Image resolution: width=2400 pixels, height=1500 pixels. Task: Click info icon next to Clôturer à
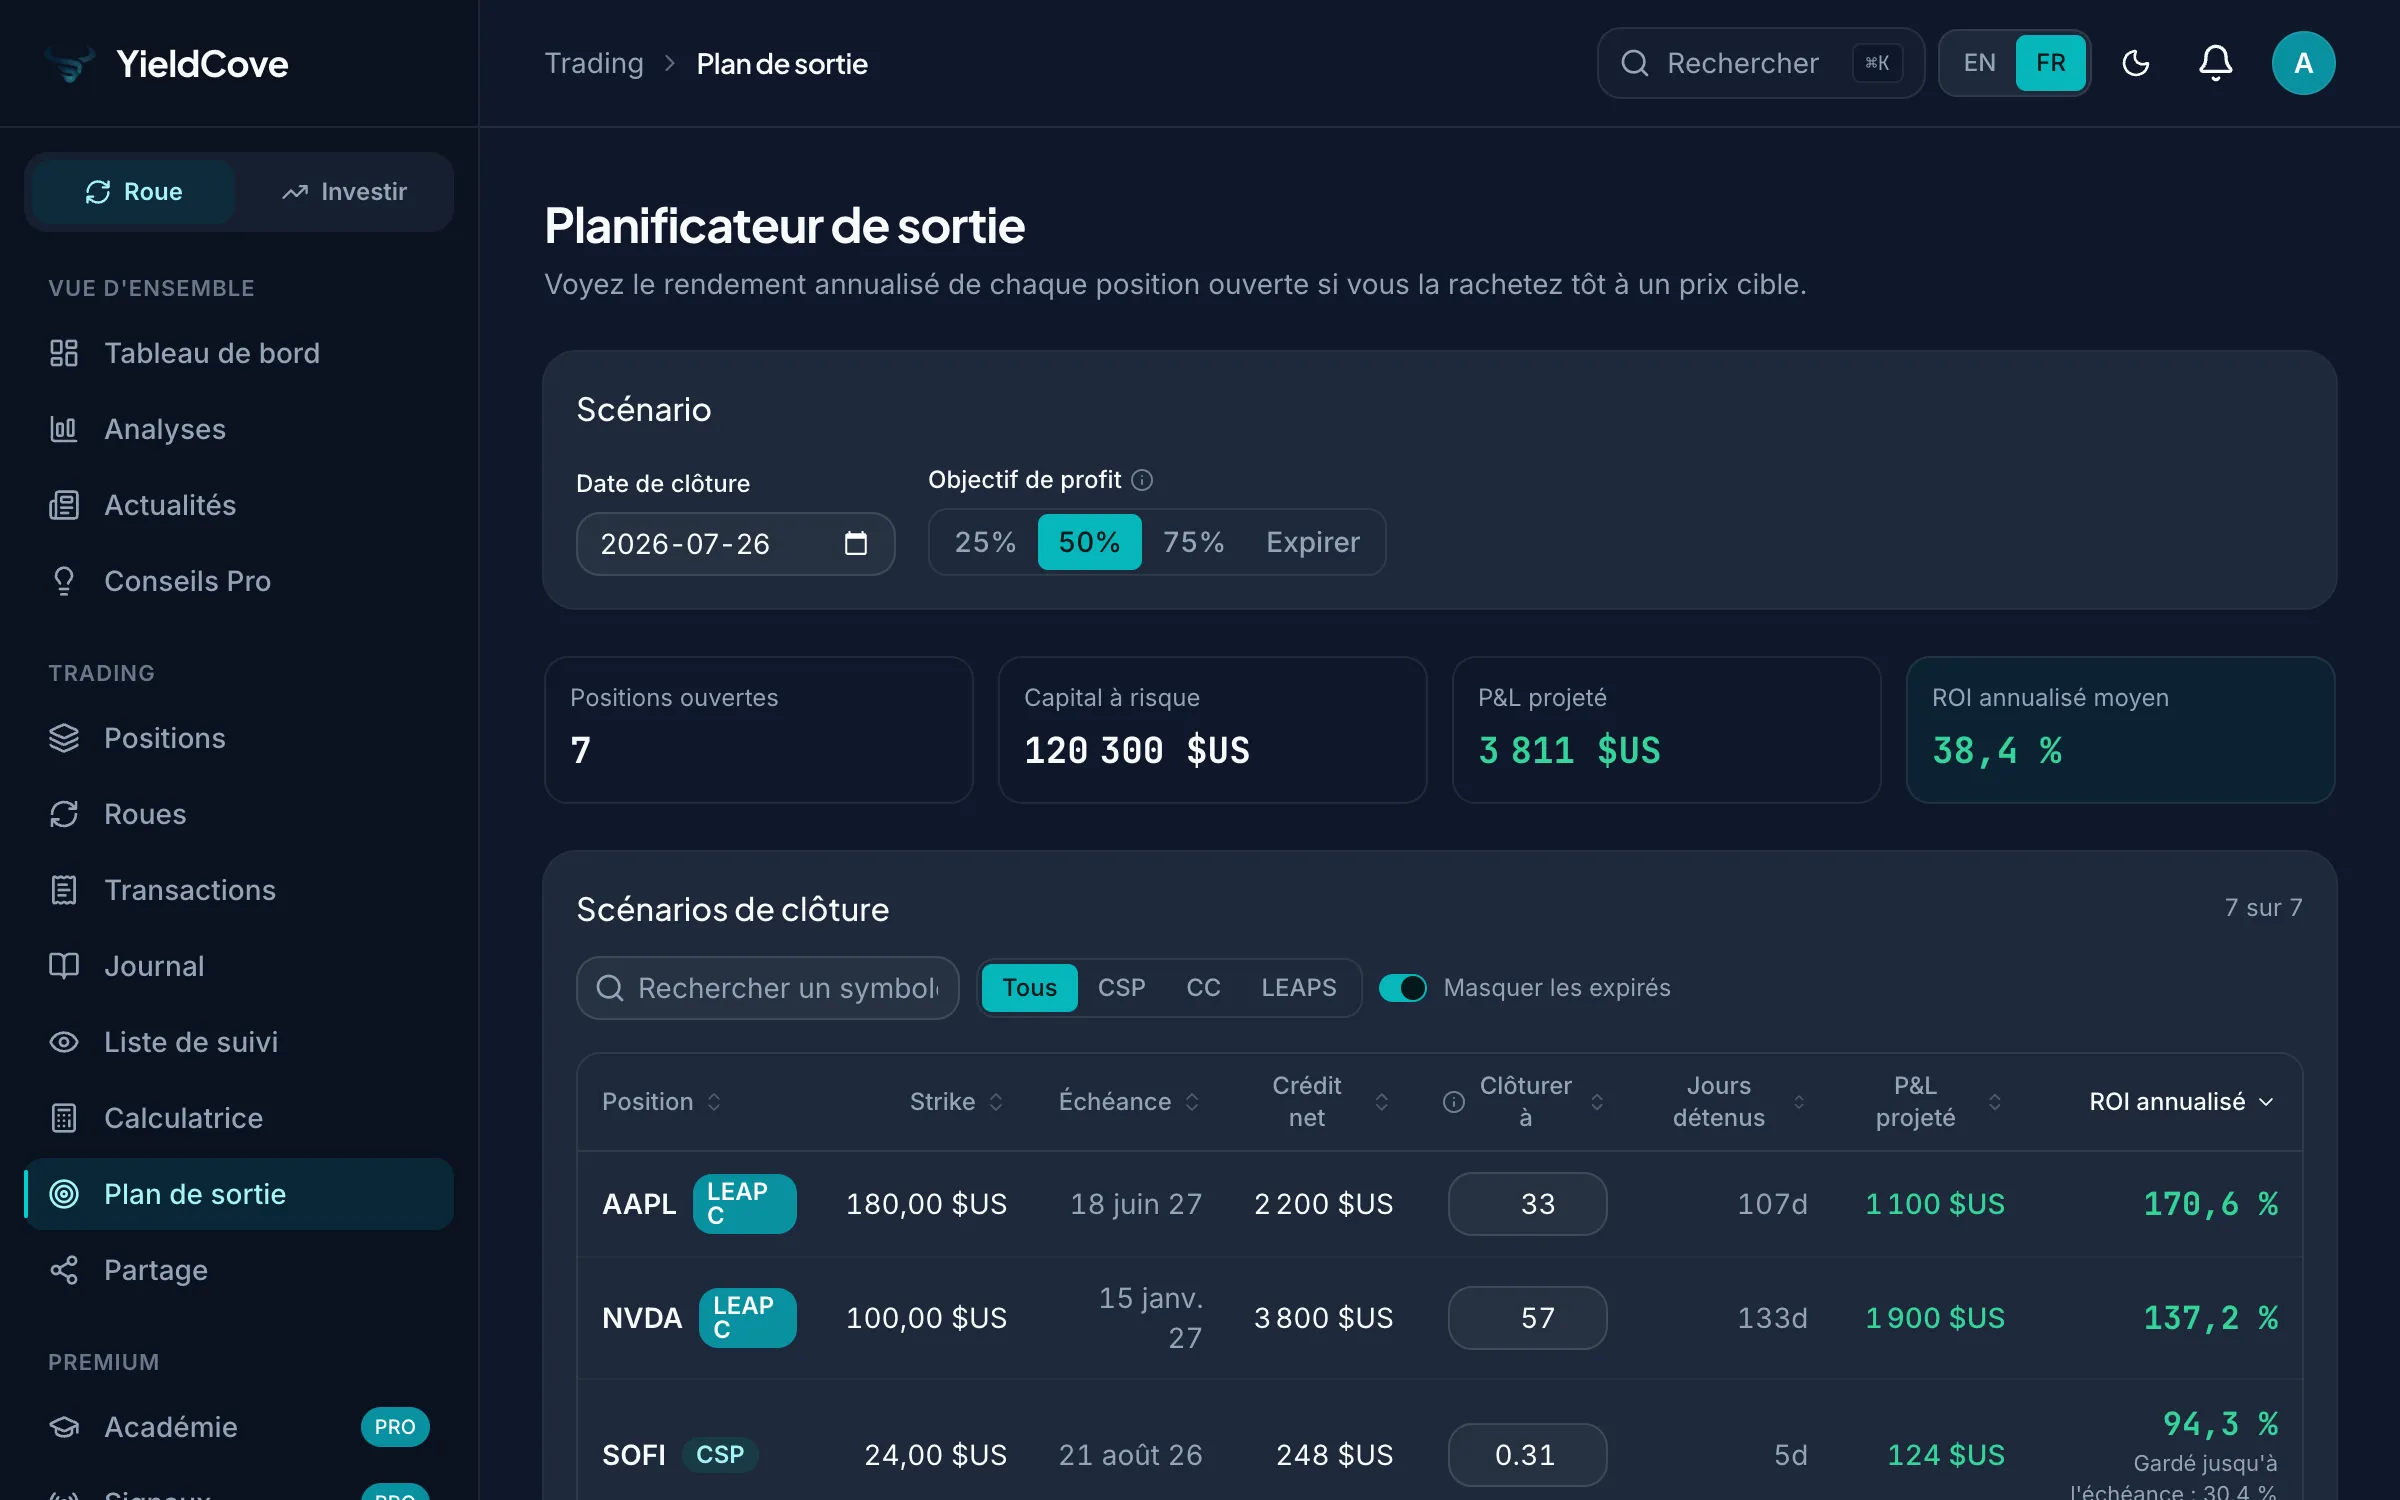pos(1454,1102)
